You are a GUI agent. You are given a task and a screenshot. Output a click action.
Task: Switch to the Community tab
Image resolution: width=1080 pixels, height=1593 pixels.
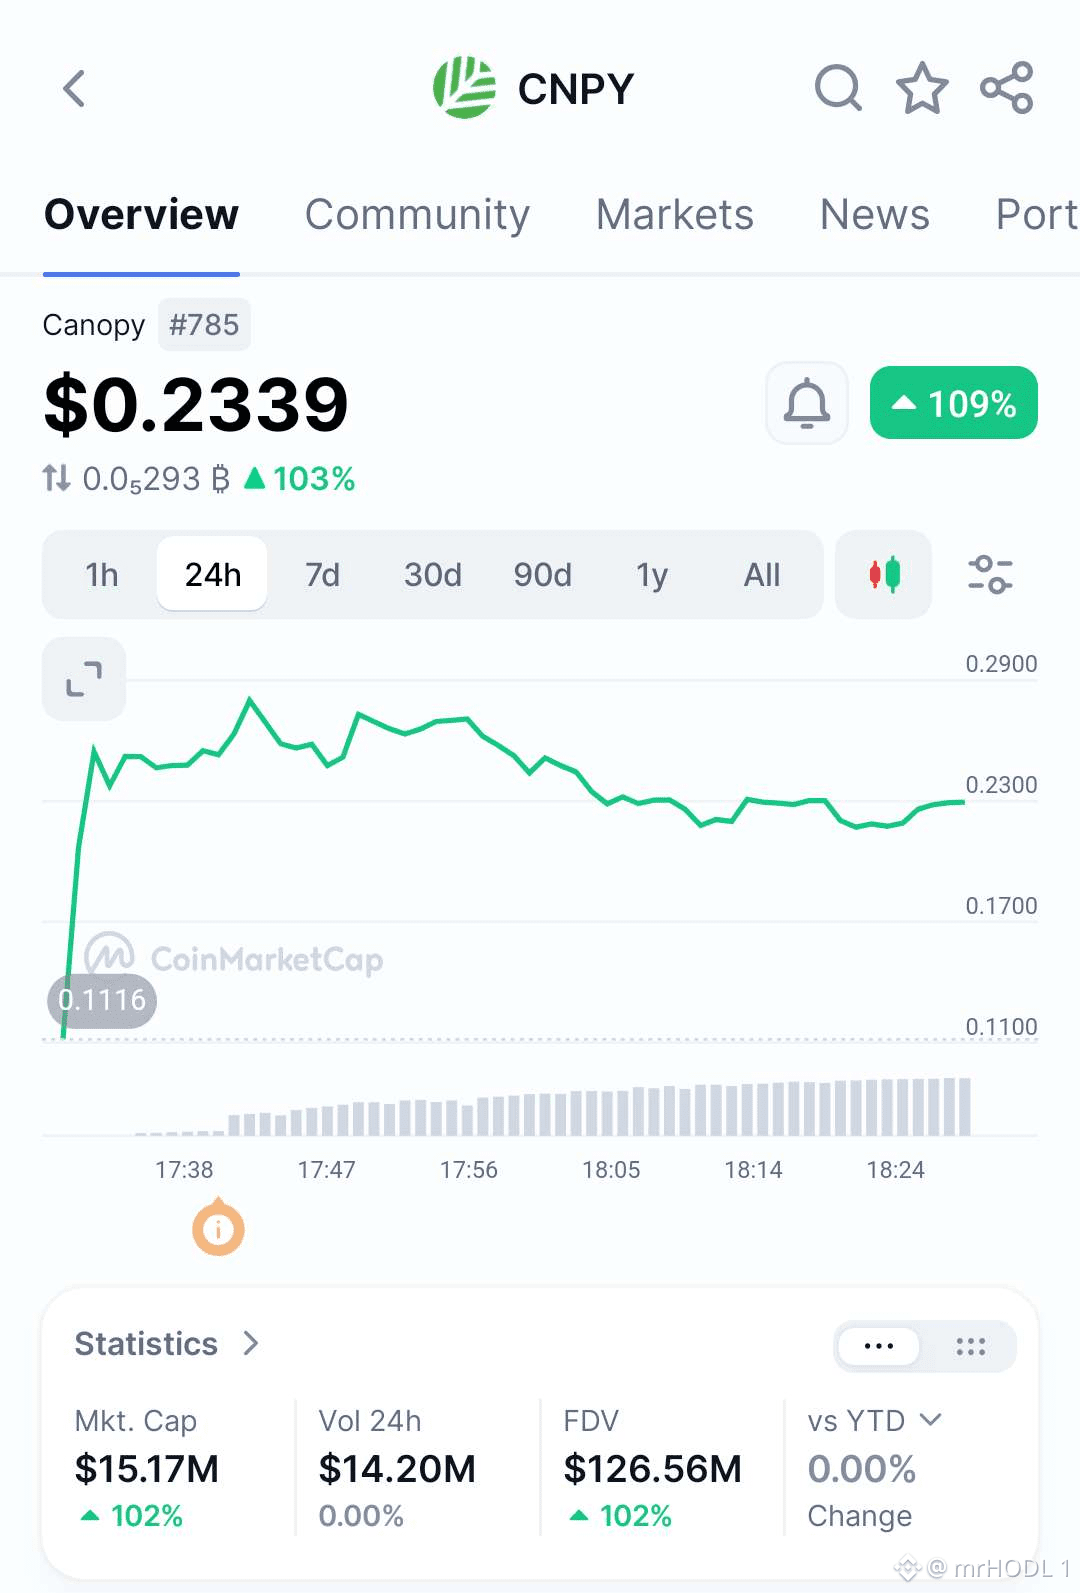click(417, 214)
